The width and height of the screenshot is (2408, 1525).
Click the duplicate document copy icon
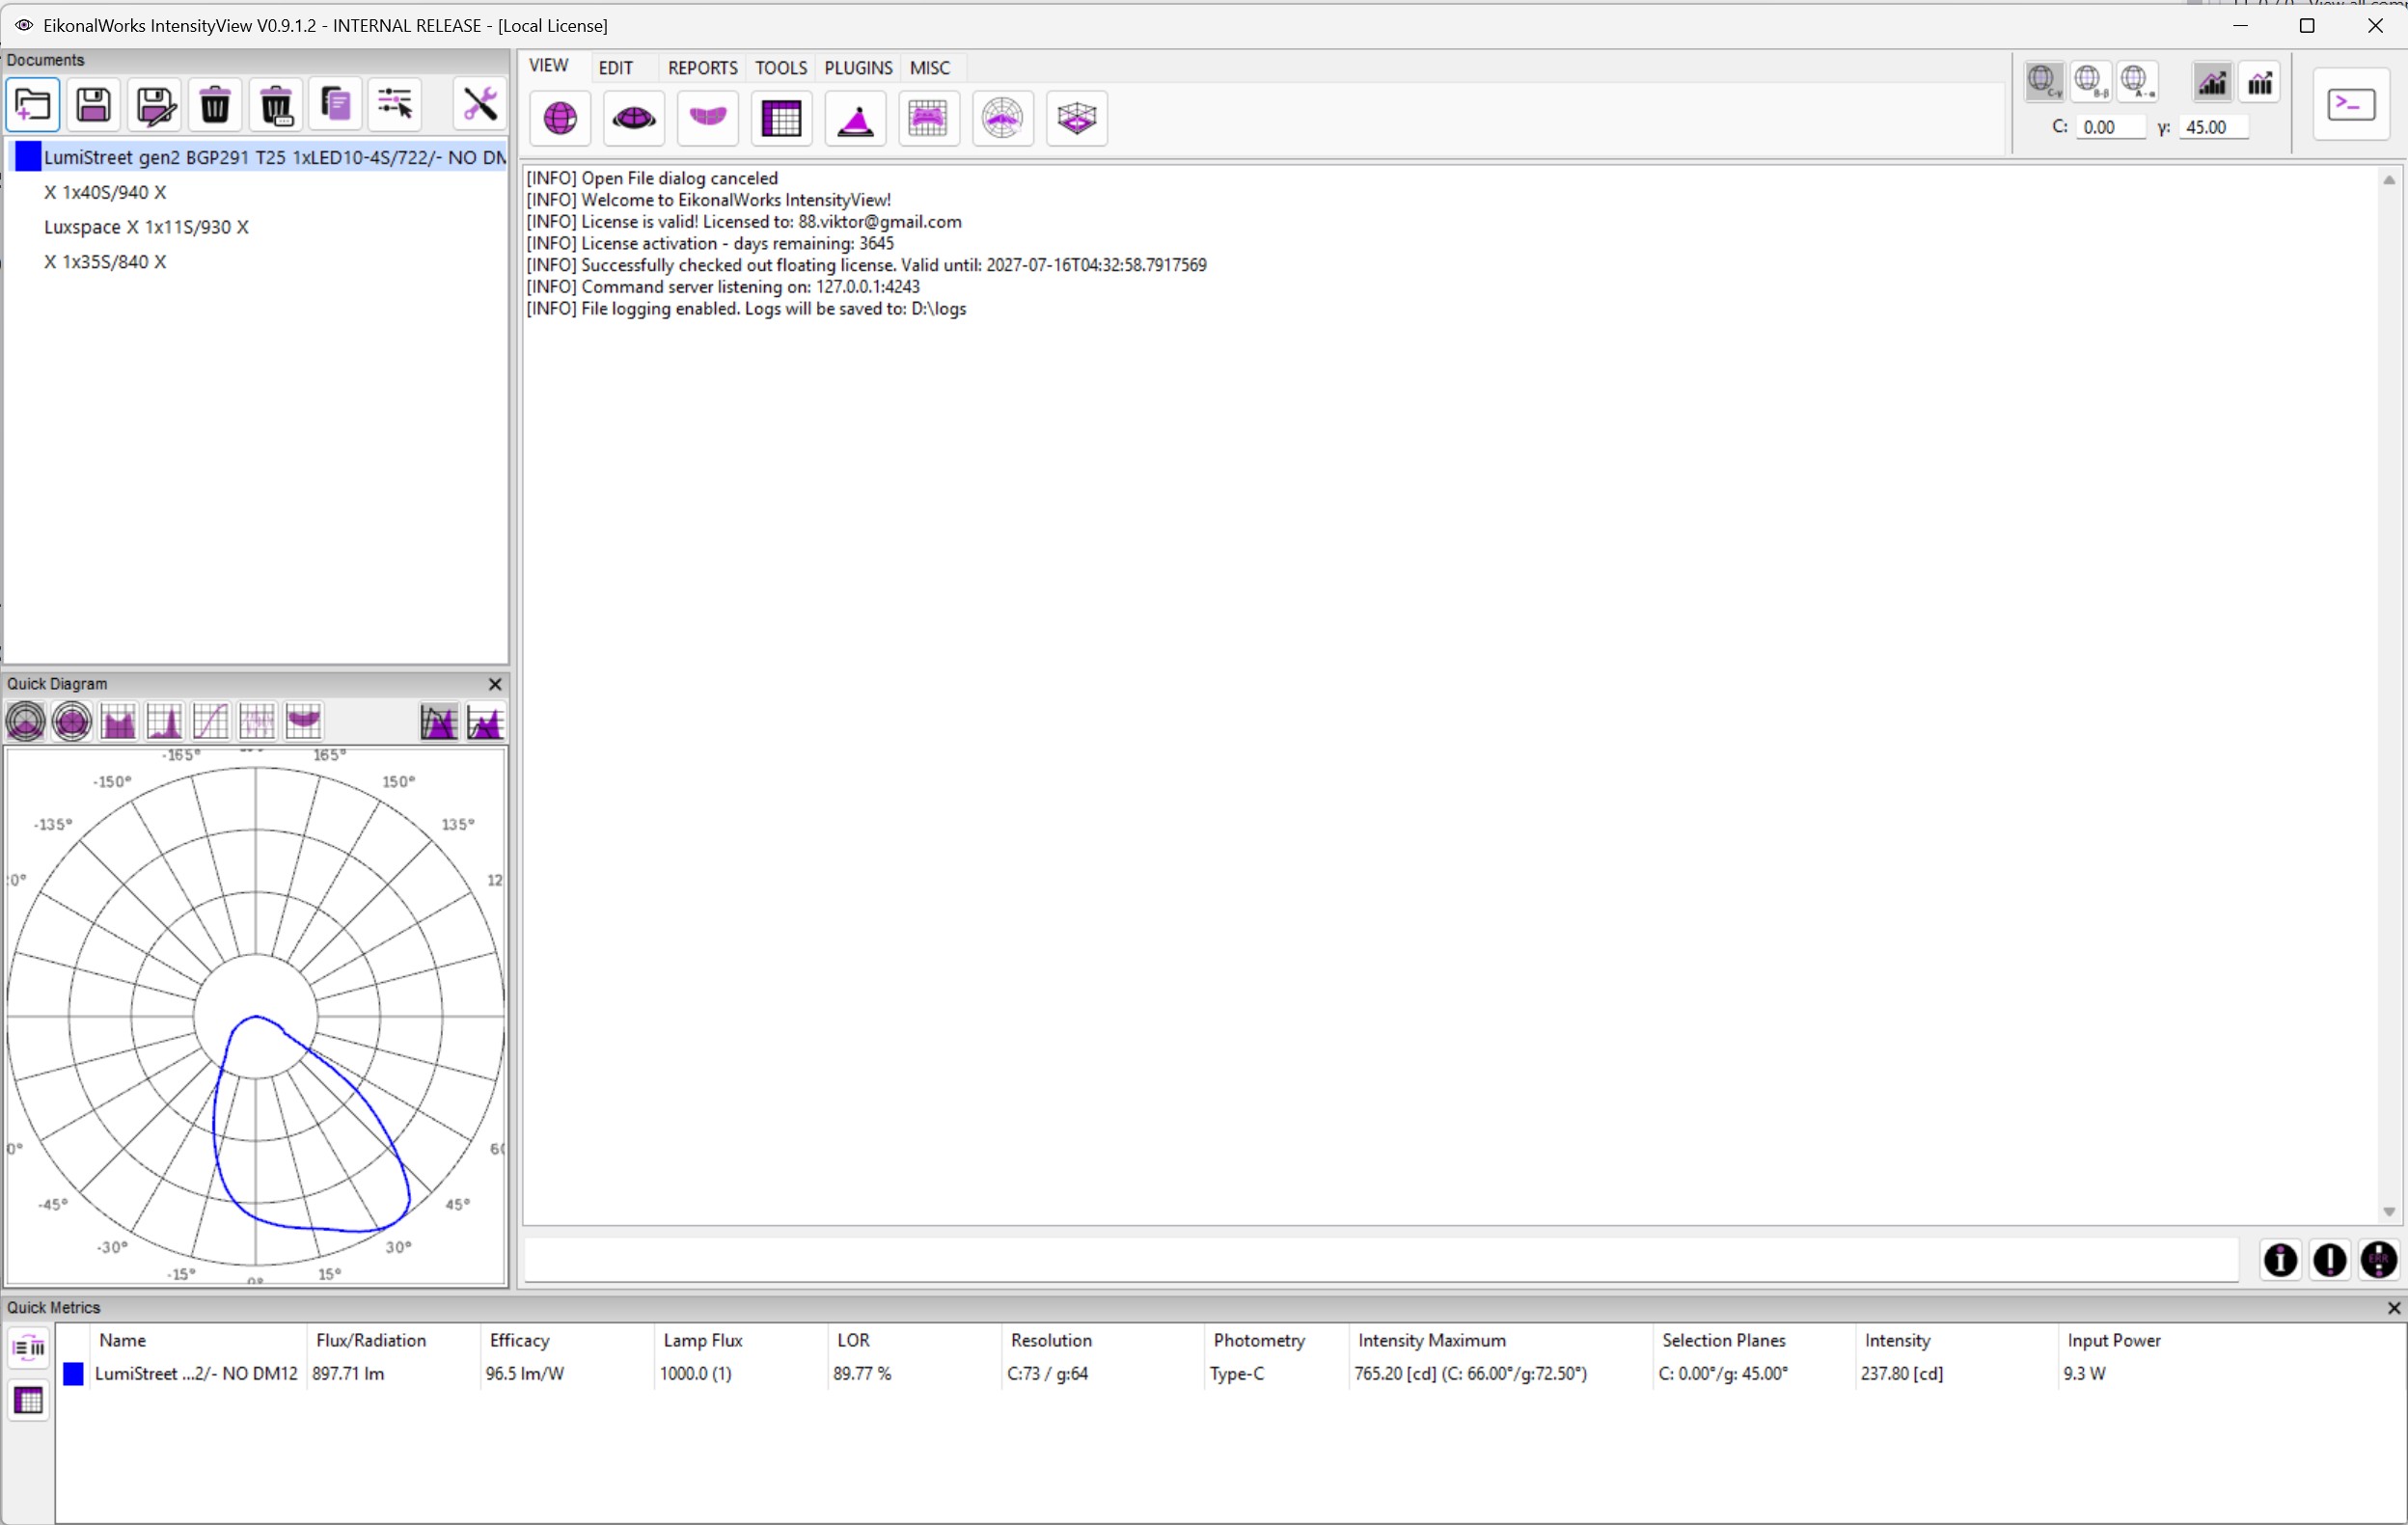tap(336, 105)
